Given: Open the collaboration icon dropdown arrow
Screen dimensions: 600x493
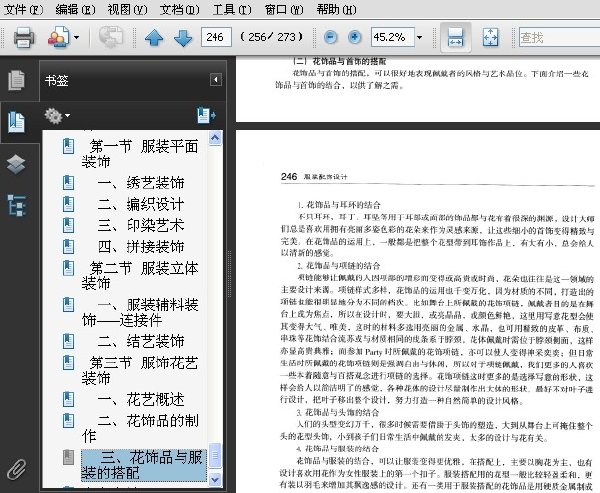Looking at the screenshot, I should coord(77,38).
